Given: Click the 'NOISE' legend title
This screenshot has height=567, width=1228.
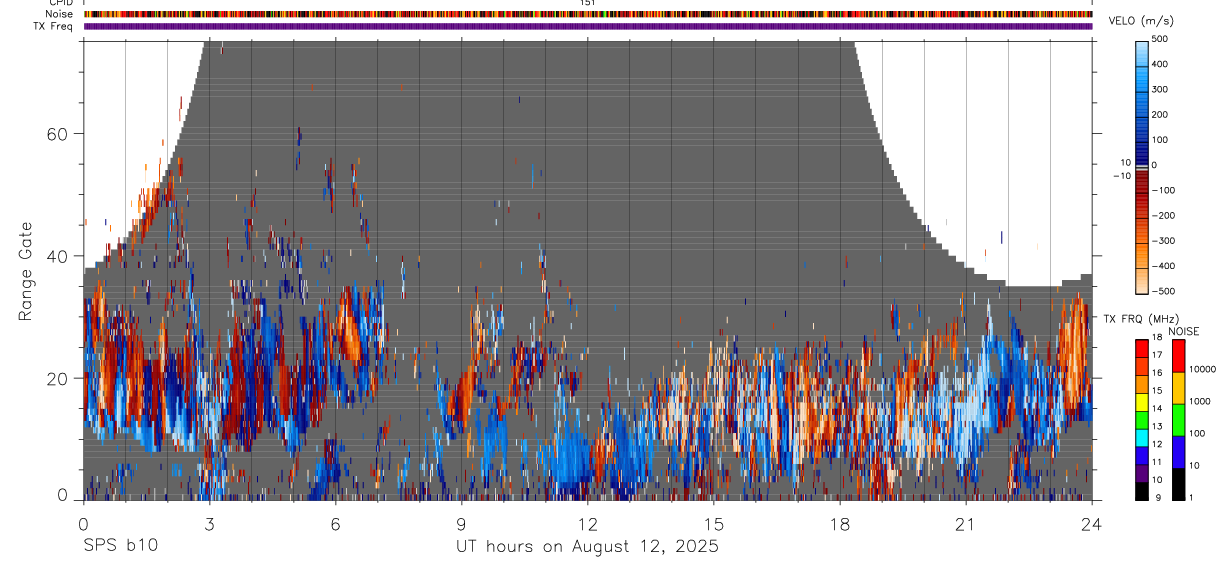Looking at the screenshot, I should [x=1183, y=331].
